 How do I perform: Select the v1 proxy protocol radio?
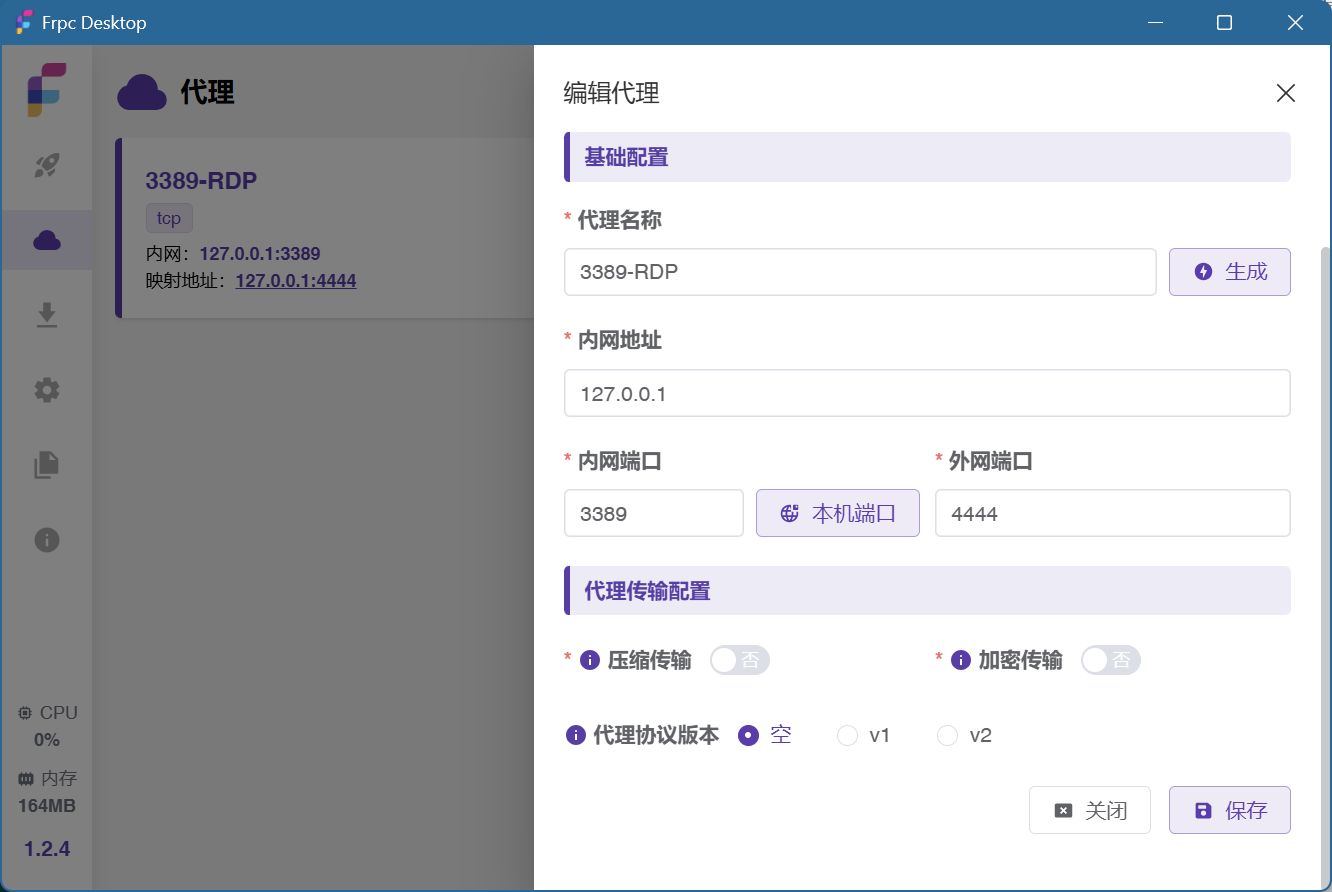[x=848, y=736]
